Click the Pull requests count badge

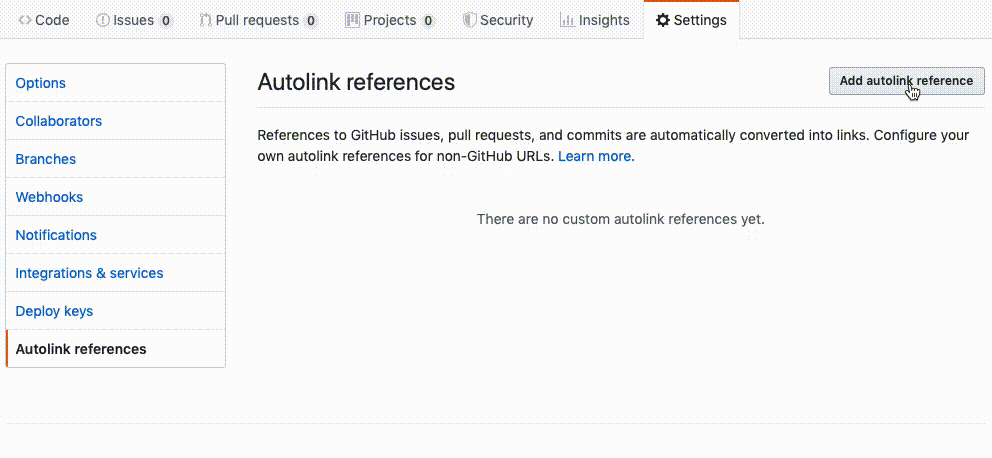click(x=311, y=20)
